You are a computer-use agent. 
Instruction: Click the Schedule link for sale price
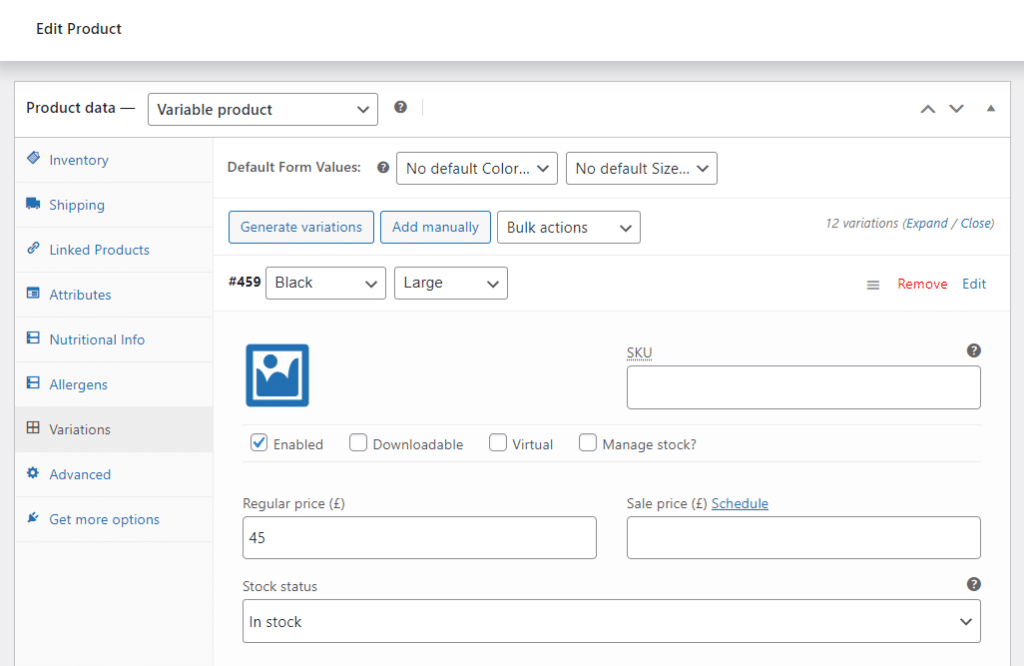point(740,503)
